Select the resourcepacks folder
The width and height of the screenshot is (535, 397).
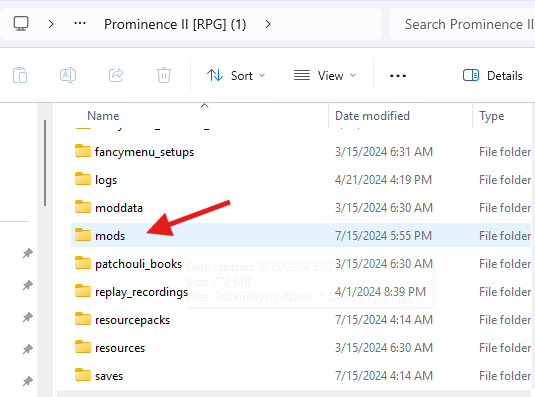point(301,320)
